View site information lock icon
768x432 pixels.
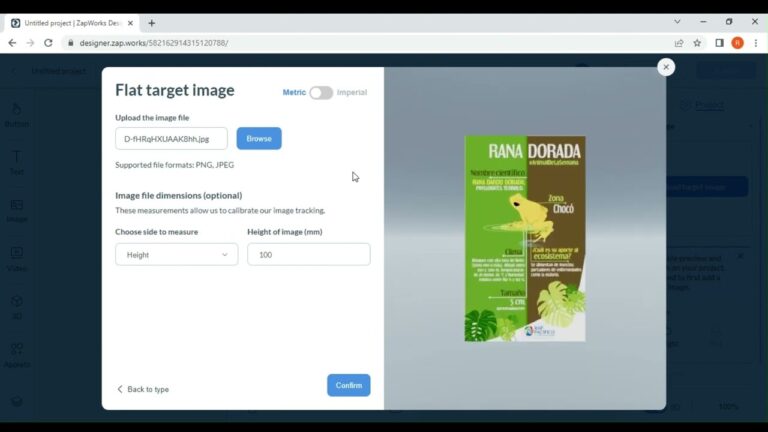(x=71, y=43)
